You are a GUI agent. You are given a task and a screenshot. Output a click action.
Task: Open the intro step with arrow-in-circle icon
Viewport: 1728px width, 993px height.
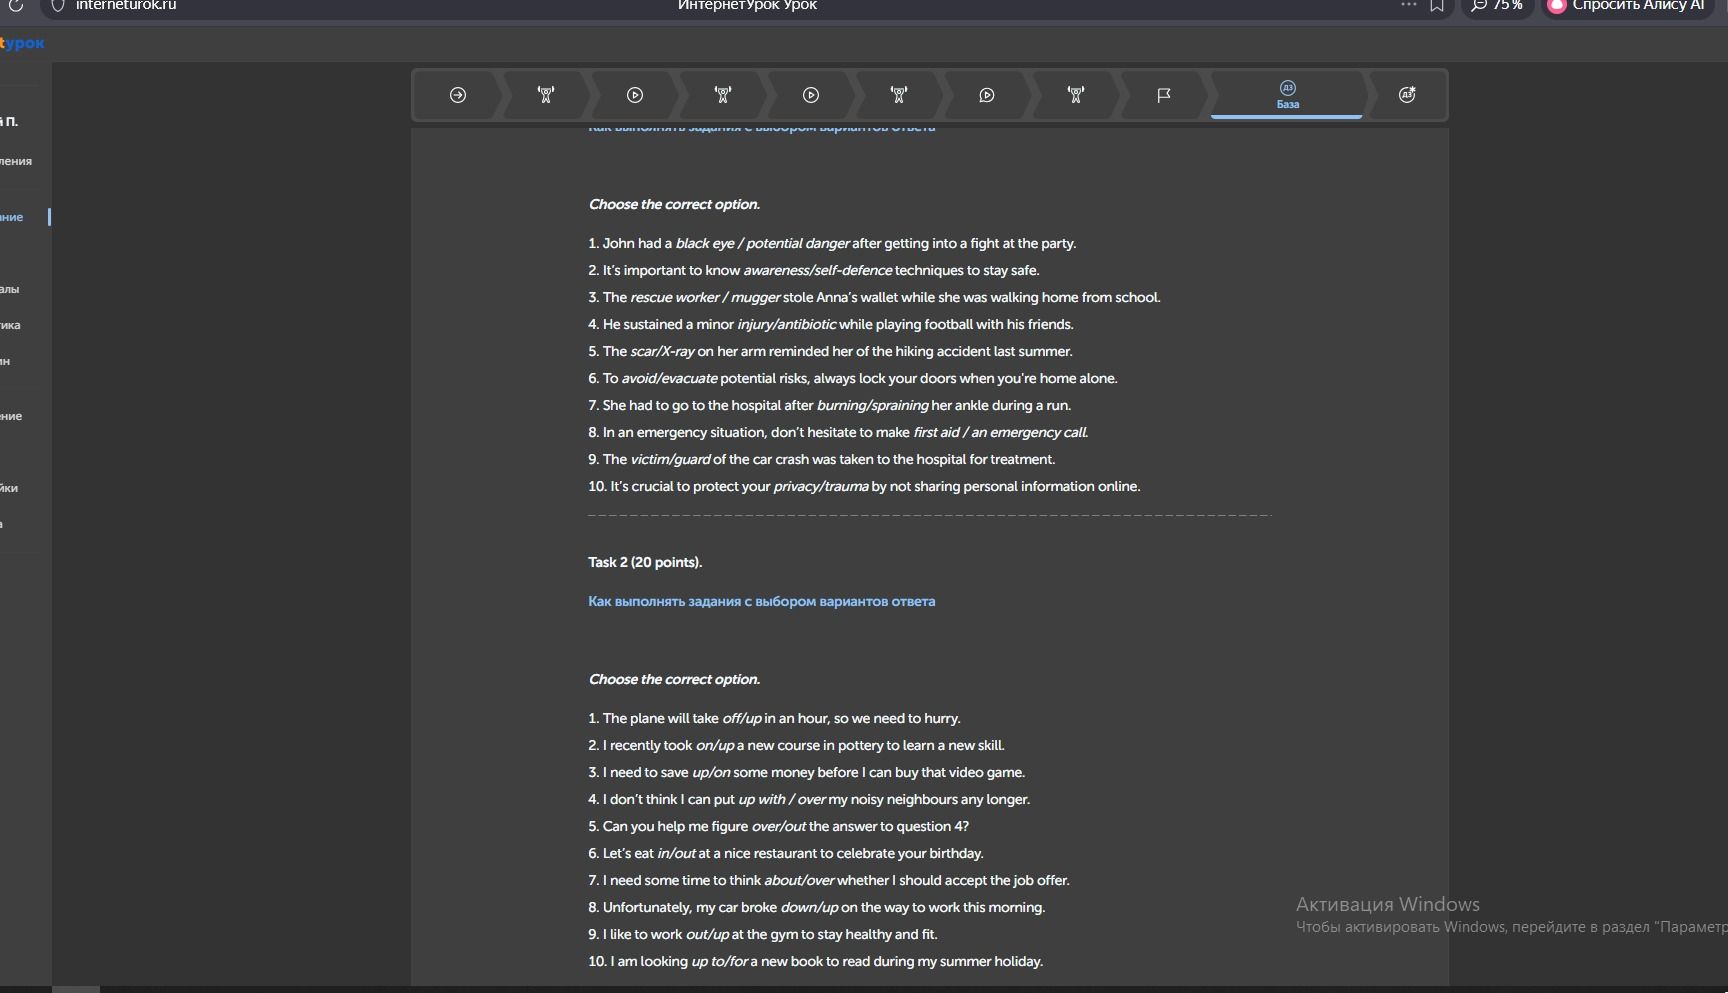[x=458, y=95]
